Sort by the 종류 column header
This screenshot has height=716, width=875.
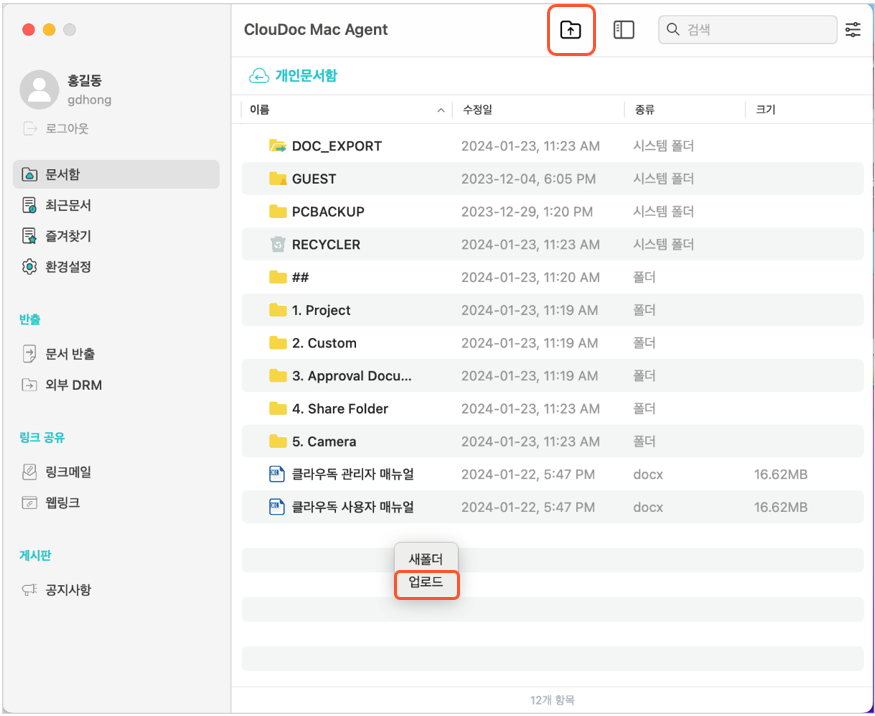[x=645, y=110]
